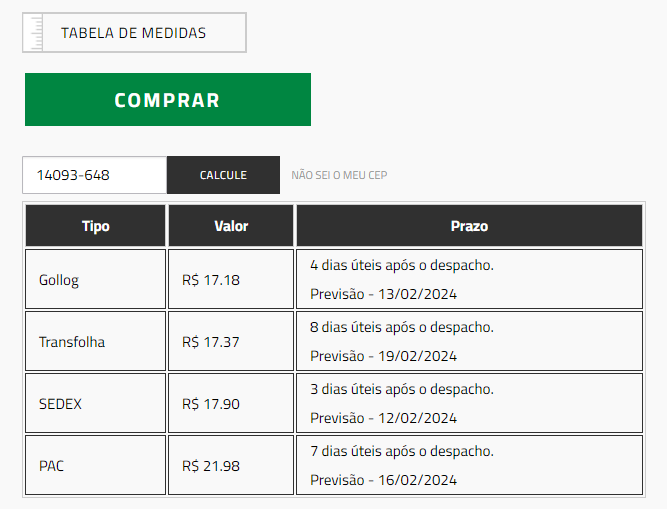Screen dimensions: 667x509
Task: Focus the CEP input field with 14093-648
Action: 94,175
